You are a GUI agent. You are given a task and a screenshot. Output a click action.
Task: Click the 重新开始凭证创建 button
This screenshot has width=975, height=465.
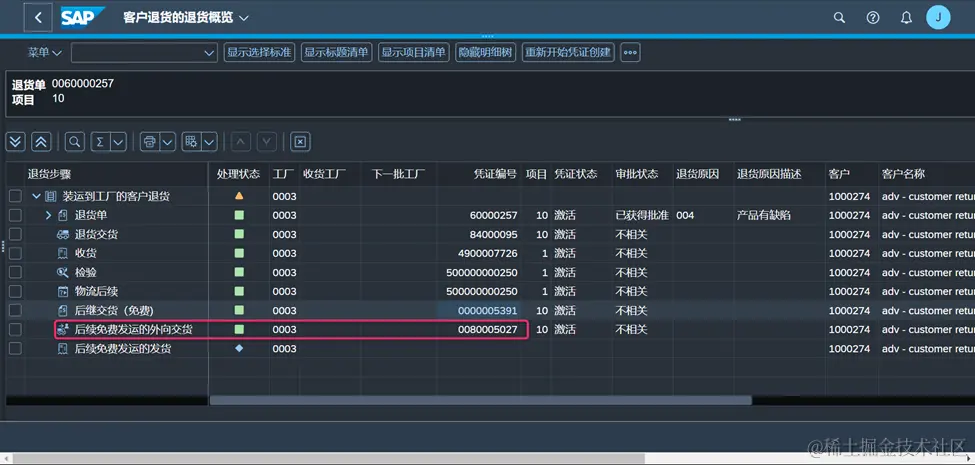coord(568,52)
